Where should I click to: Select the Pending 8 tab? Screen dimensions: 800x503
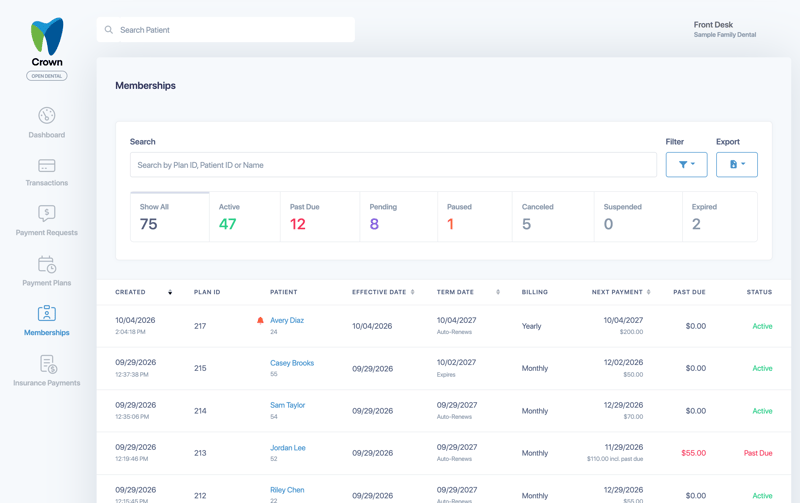pyautogui.click(x=398, y=216)
